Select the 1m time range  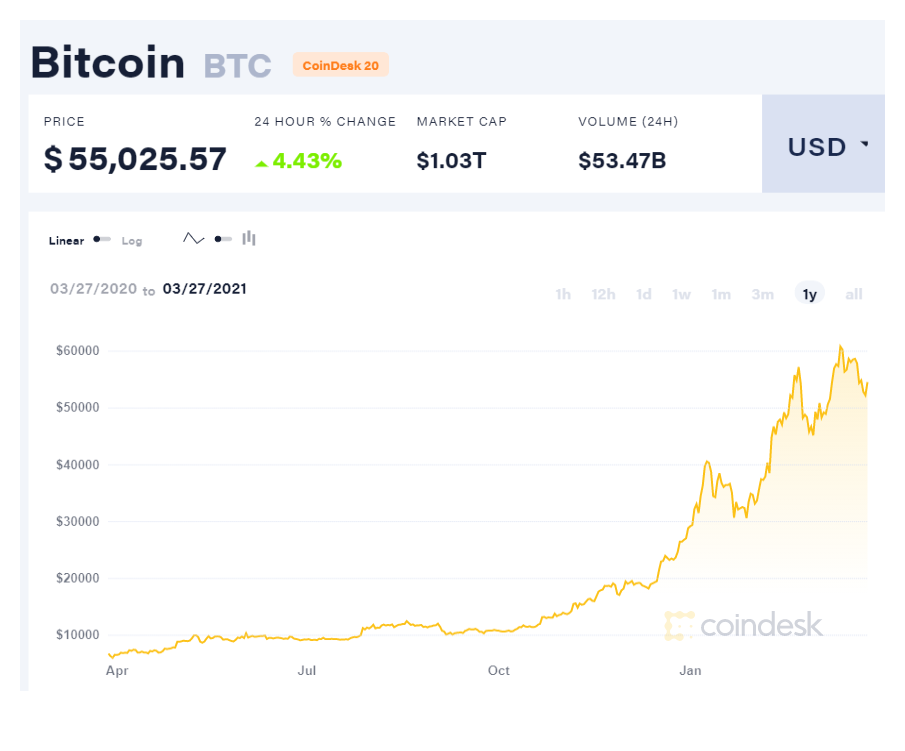[x=721, y=294]
